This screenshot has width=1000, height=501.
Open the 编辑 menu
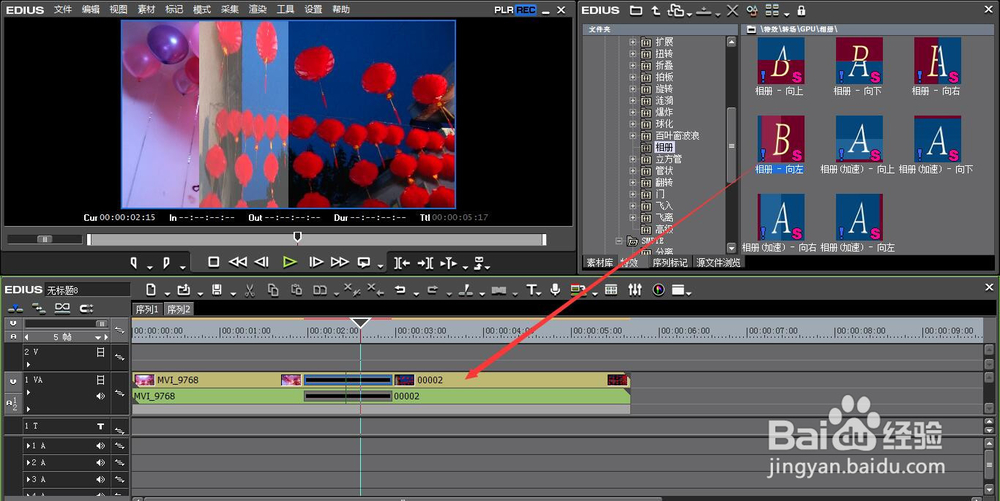pos(91,10)
